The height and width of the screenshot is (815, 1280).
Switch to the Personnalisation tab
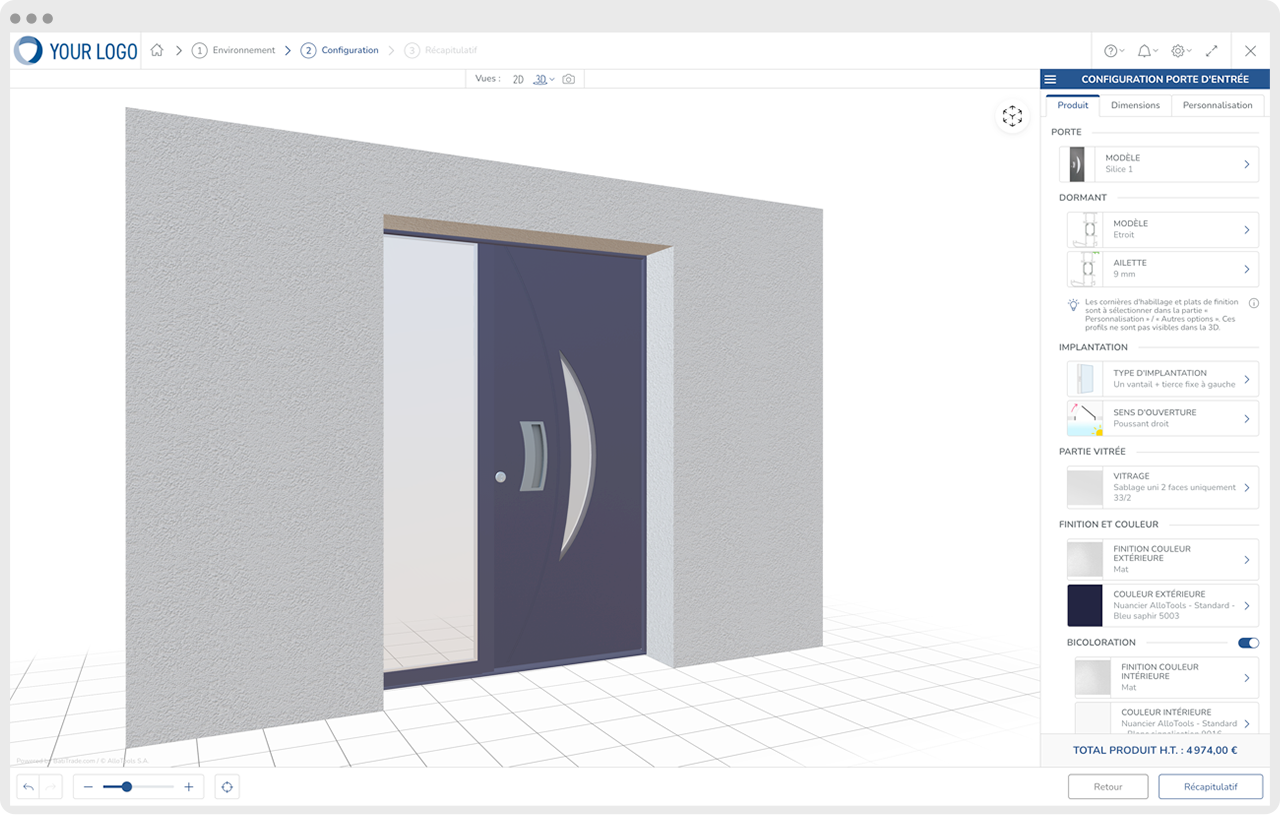pos(1217,105)
